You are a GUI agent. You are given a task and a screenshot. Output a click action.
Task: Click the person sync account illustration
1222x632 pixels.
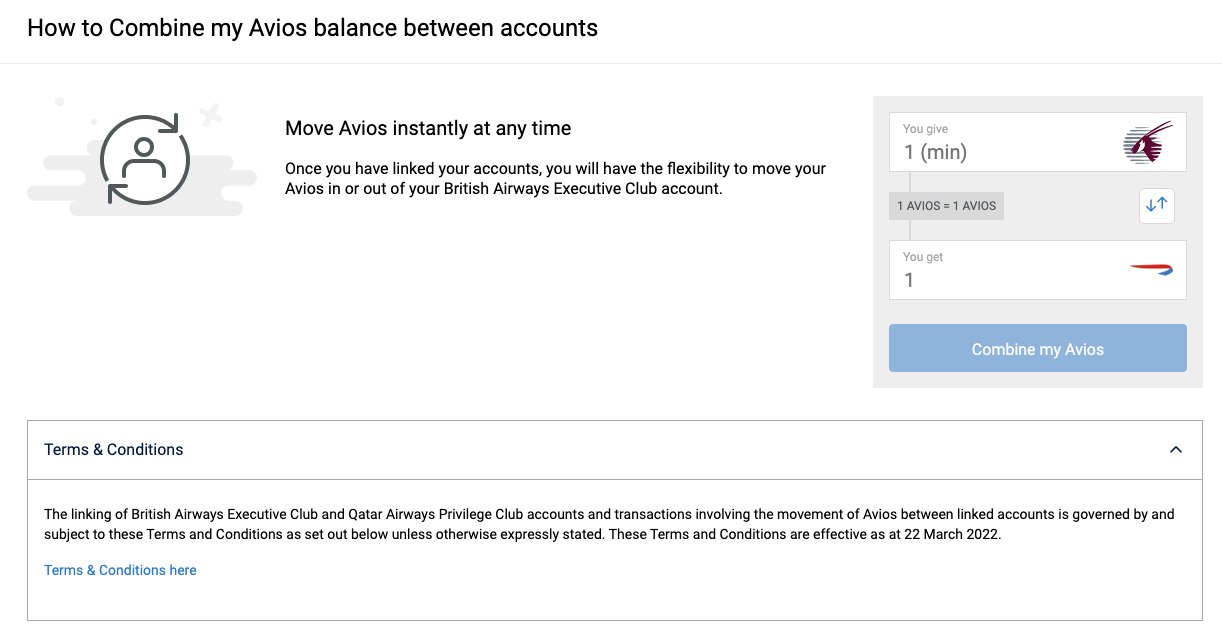[x=145, y=158]
